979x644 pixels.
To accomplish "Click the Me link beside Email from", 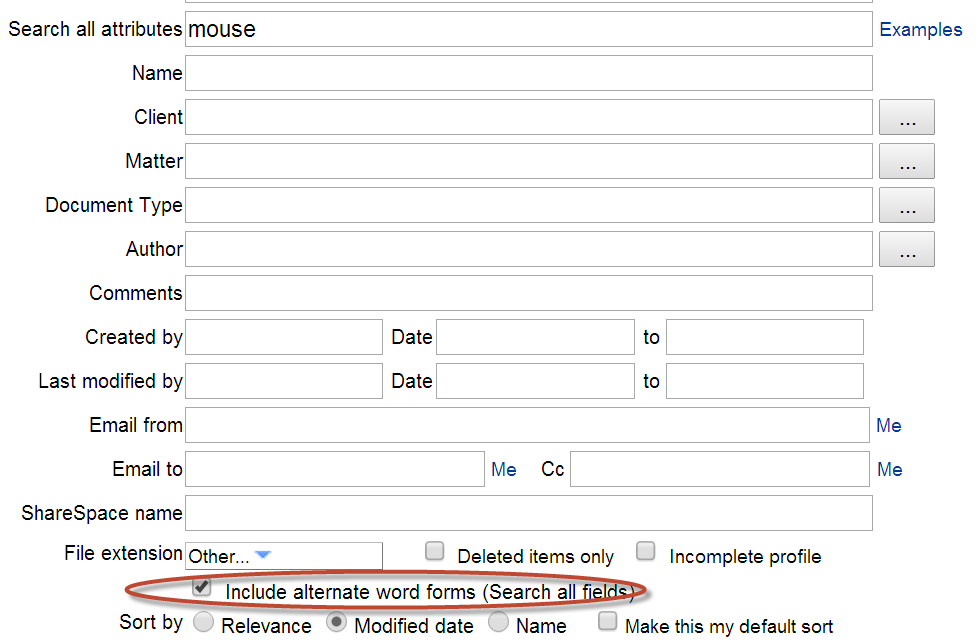I will click(x=888, y=425).
